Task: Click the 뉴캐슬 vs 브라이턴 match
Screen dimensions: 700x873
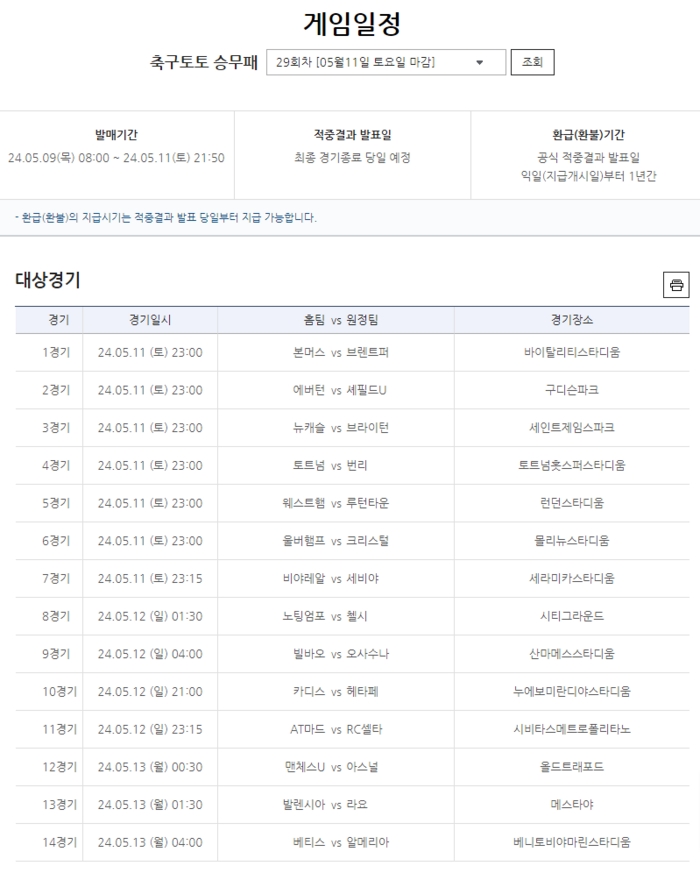Action: click(336, 428)
